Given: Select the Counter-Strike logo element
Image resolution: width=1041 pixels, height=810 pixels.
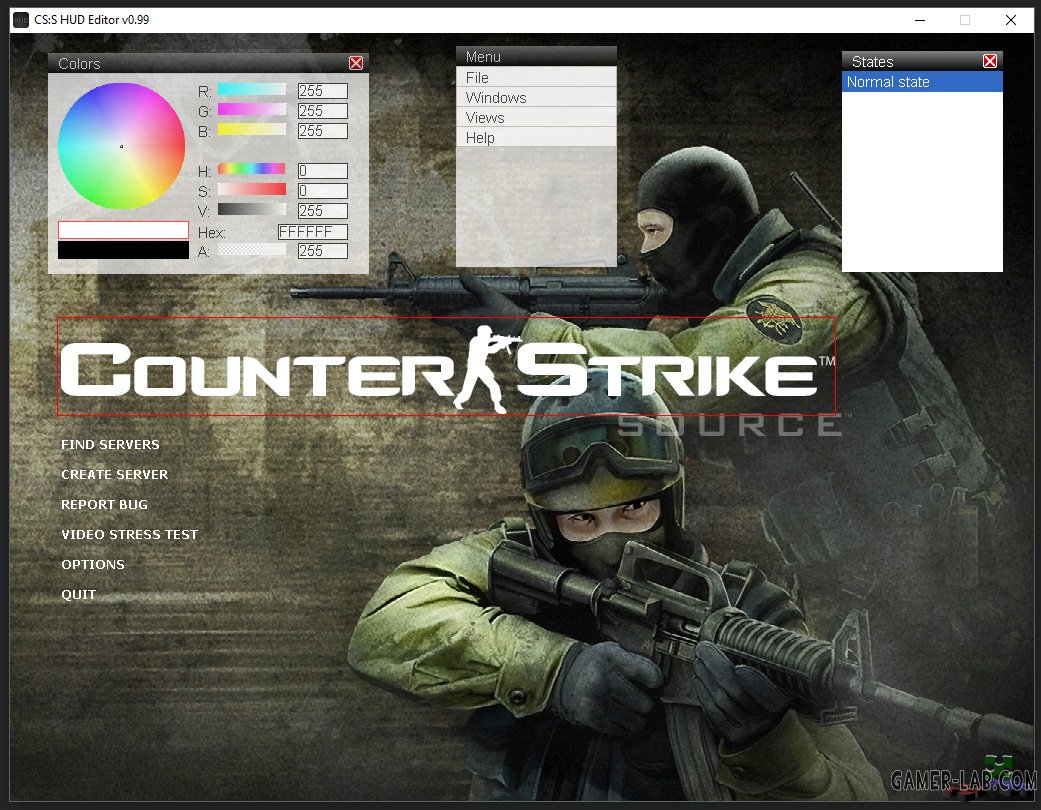Looking at the screenshot, I should tap(446, 366).
